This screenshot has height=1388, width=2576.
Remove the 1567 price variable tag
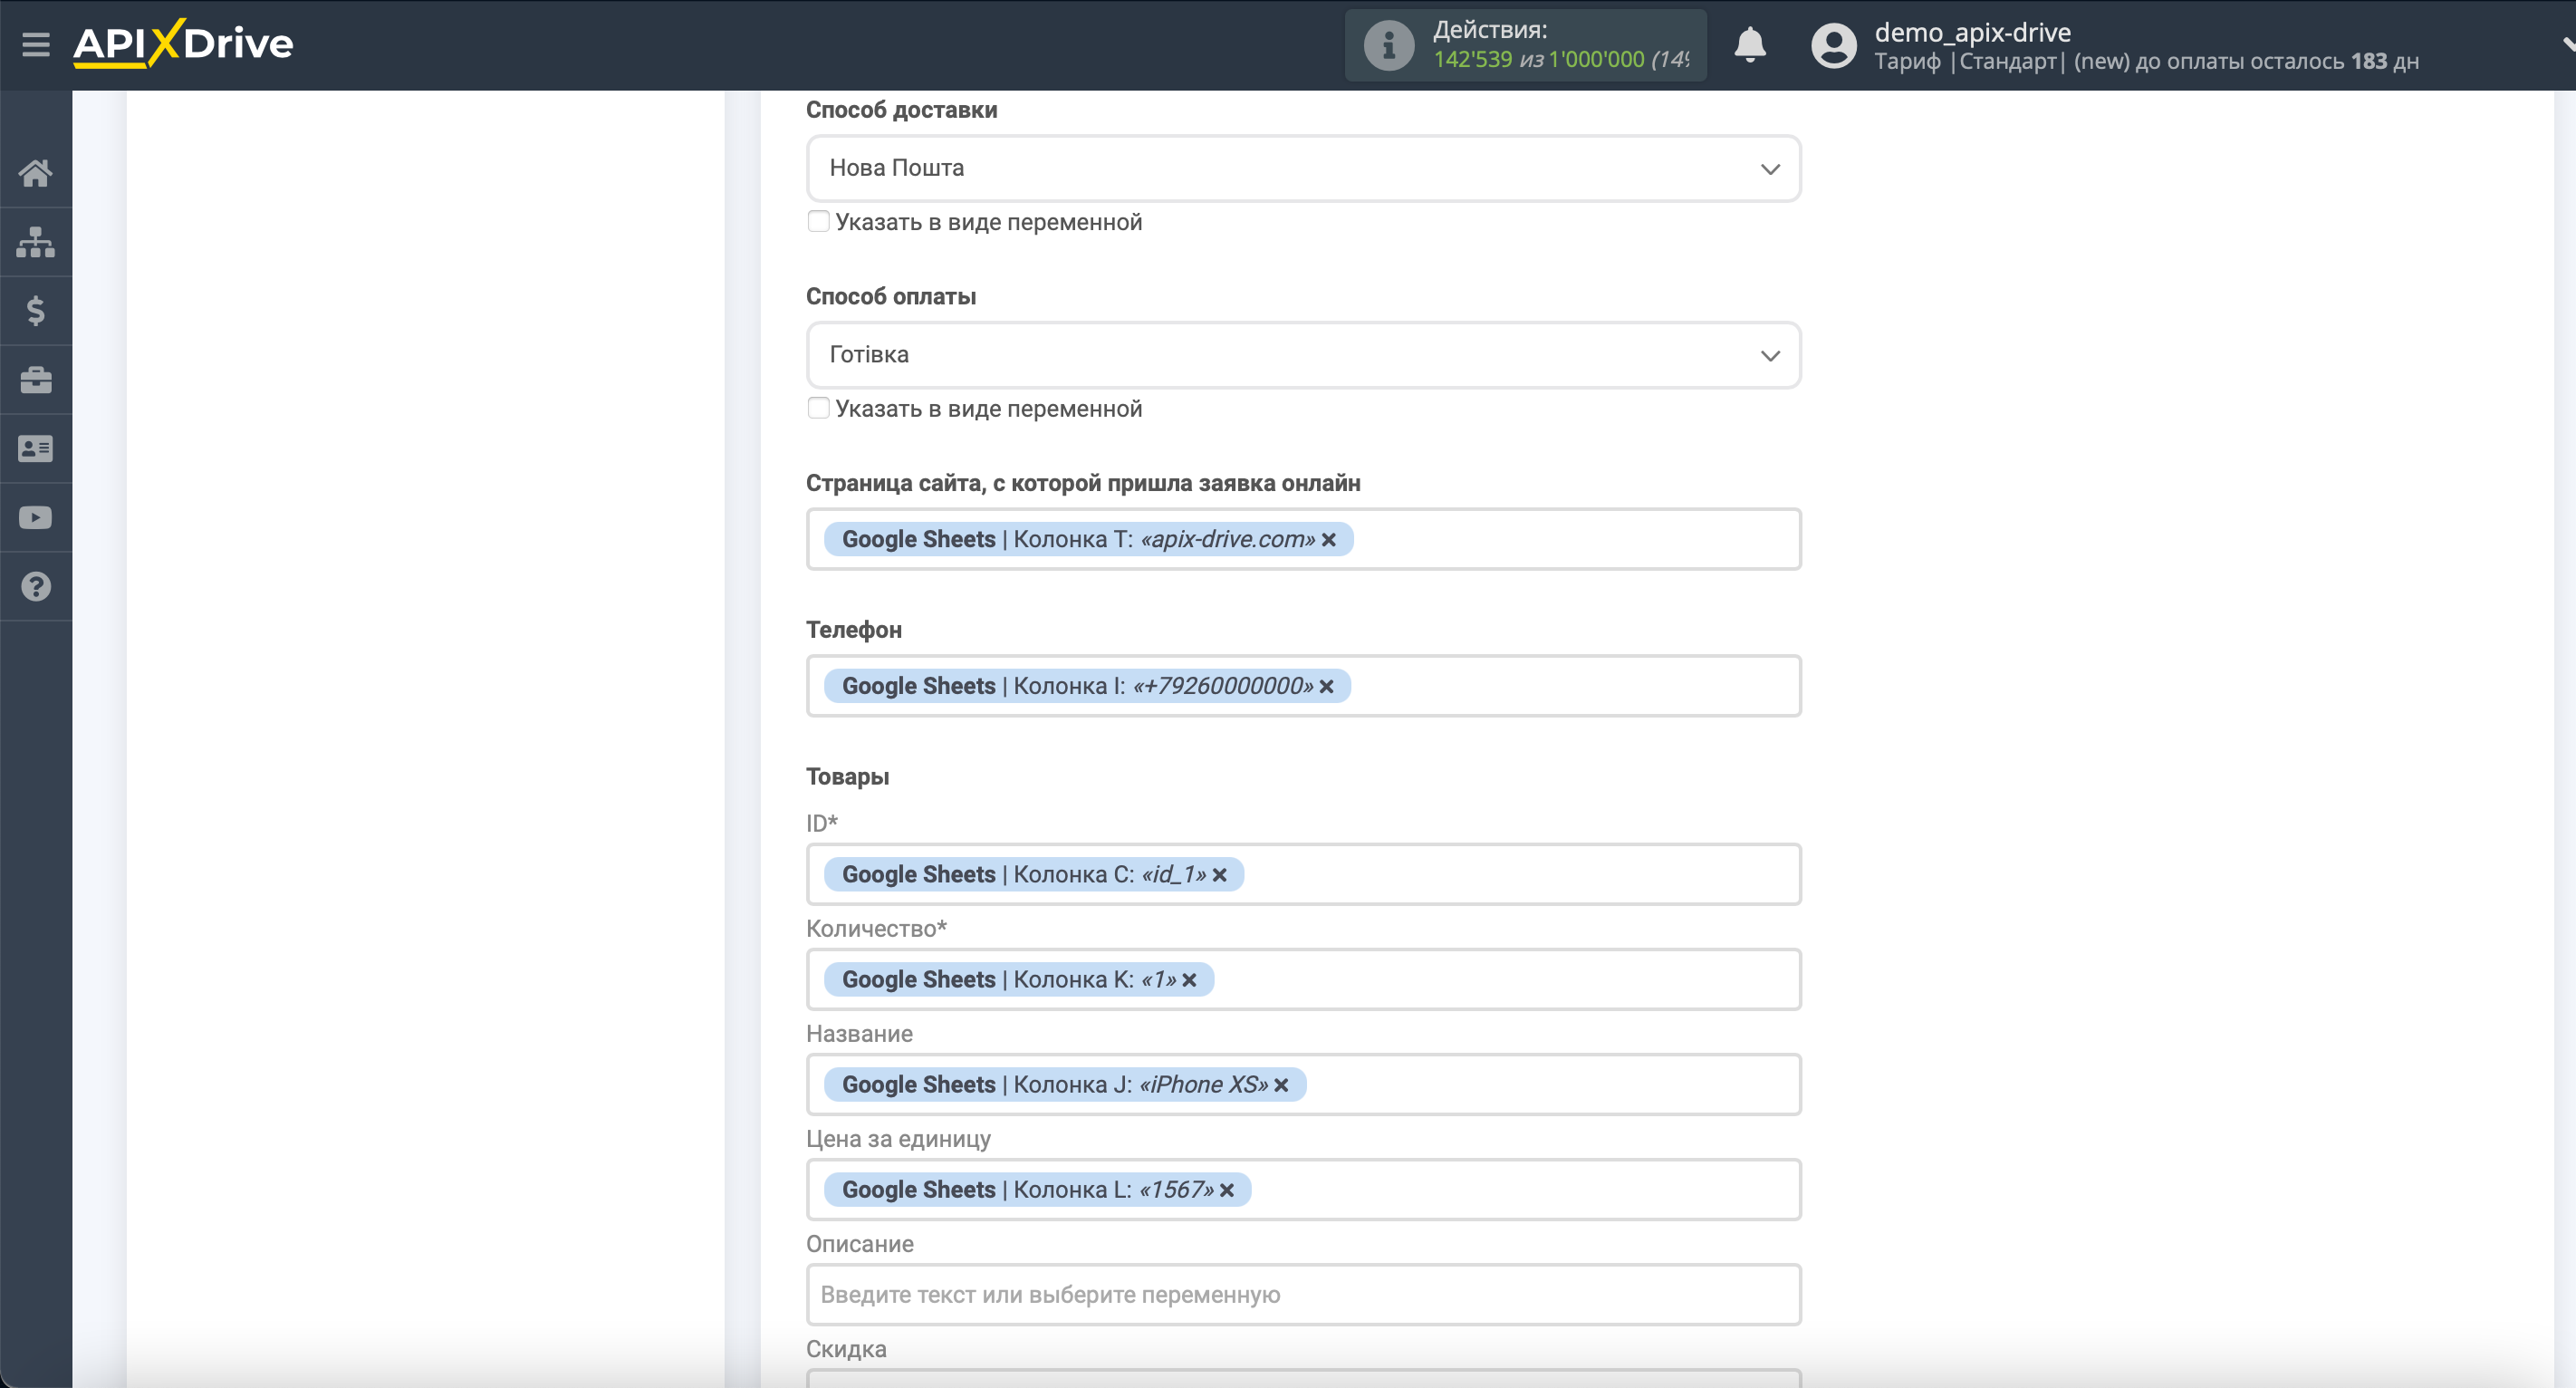tap(1228, 1190)
